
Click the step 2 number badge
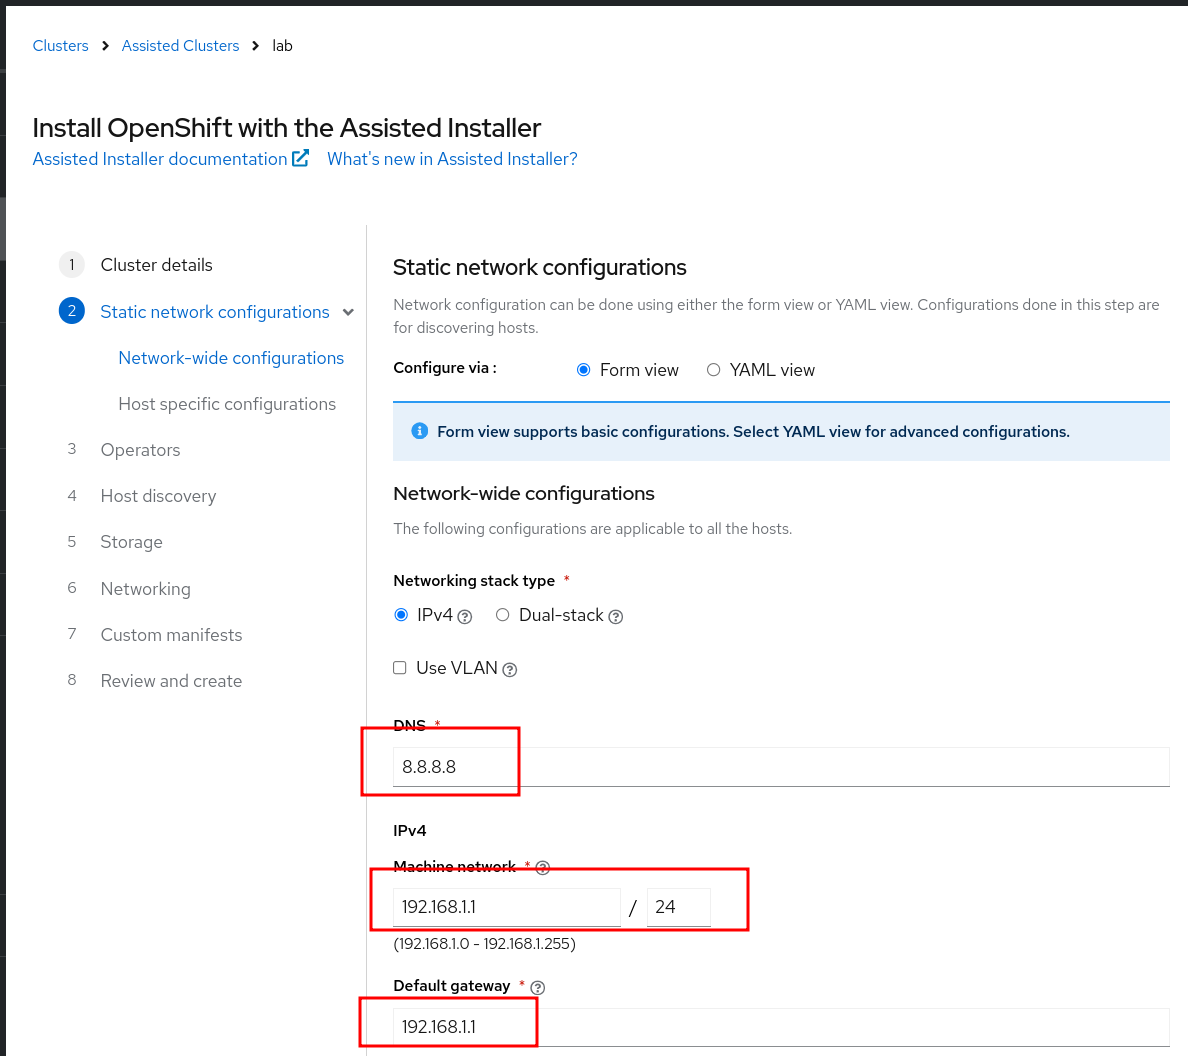pos(72,311)
